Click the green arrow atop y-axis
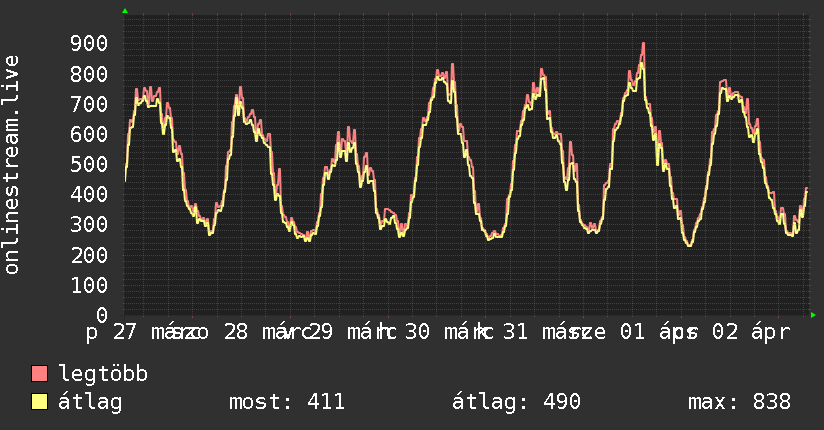Viewport: 824px width, 430px height. pyautogui.click(x=125, y=11)
